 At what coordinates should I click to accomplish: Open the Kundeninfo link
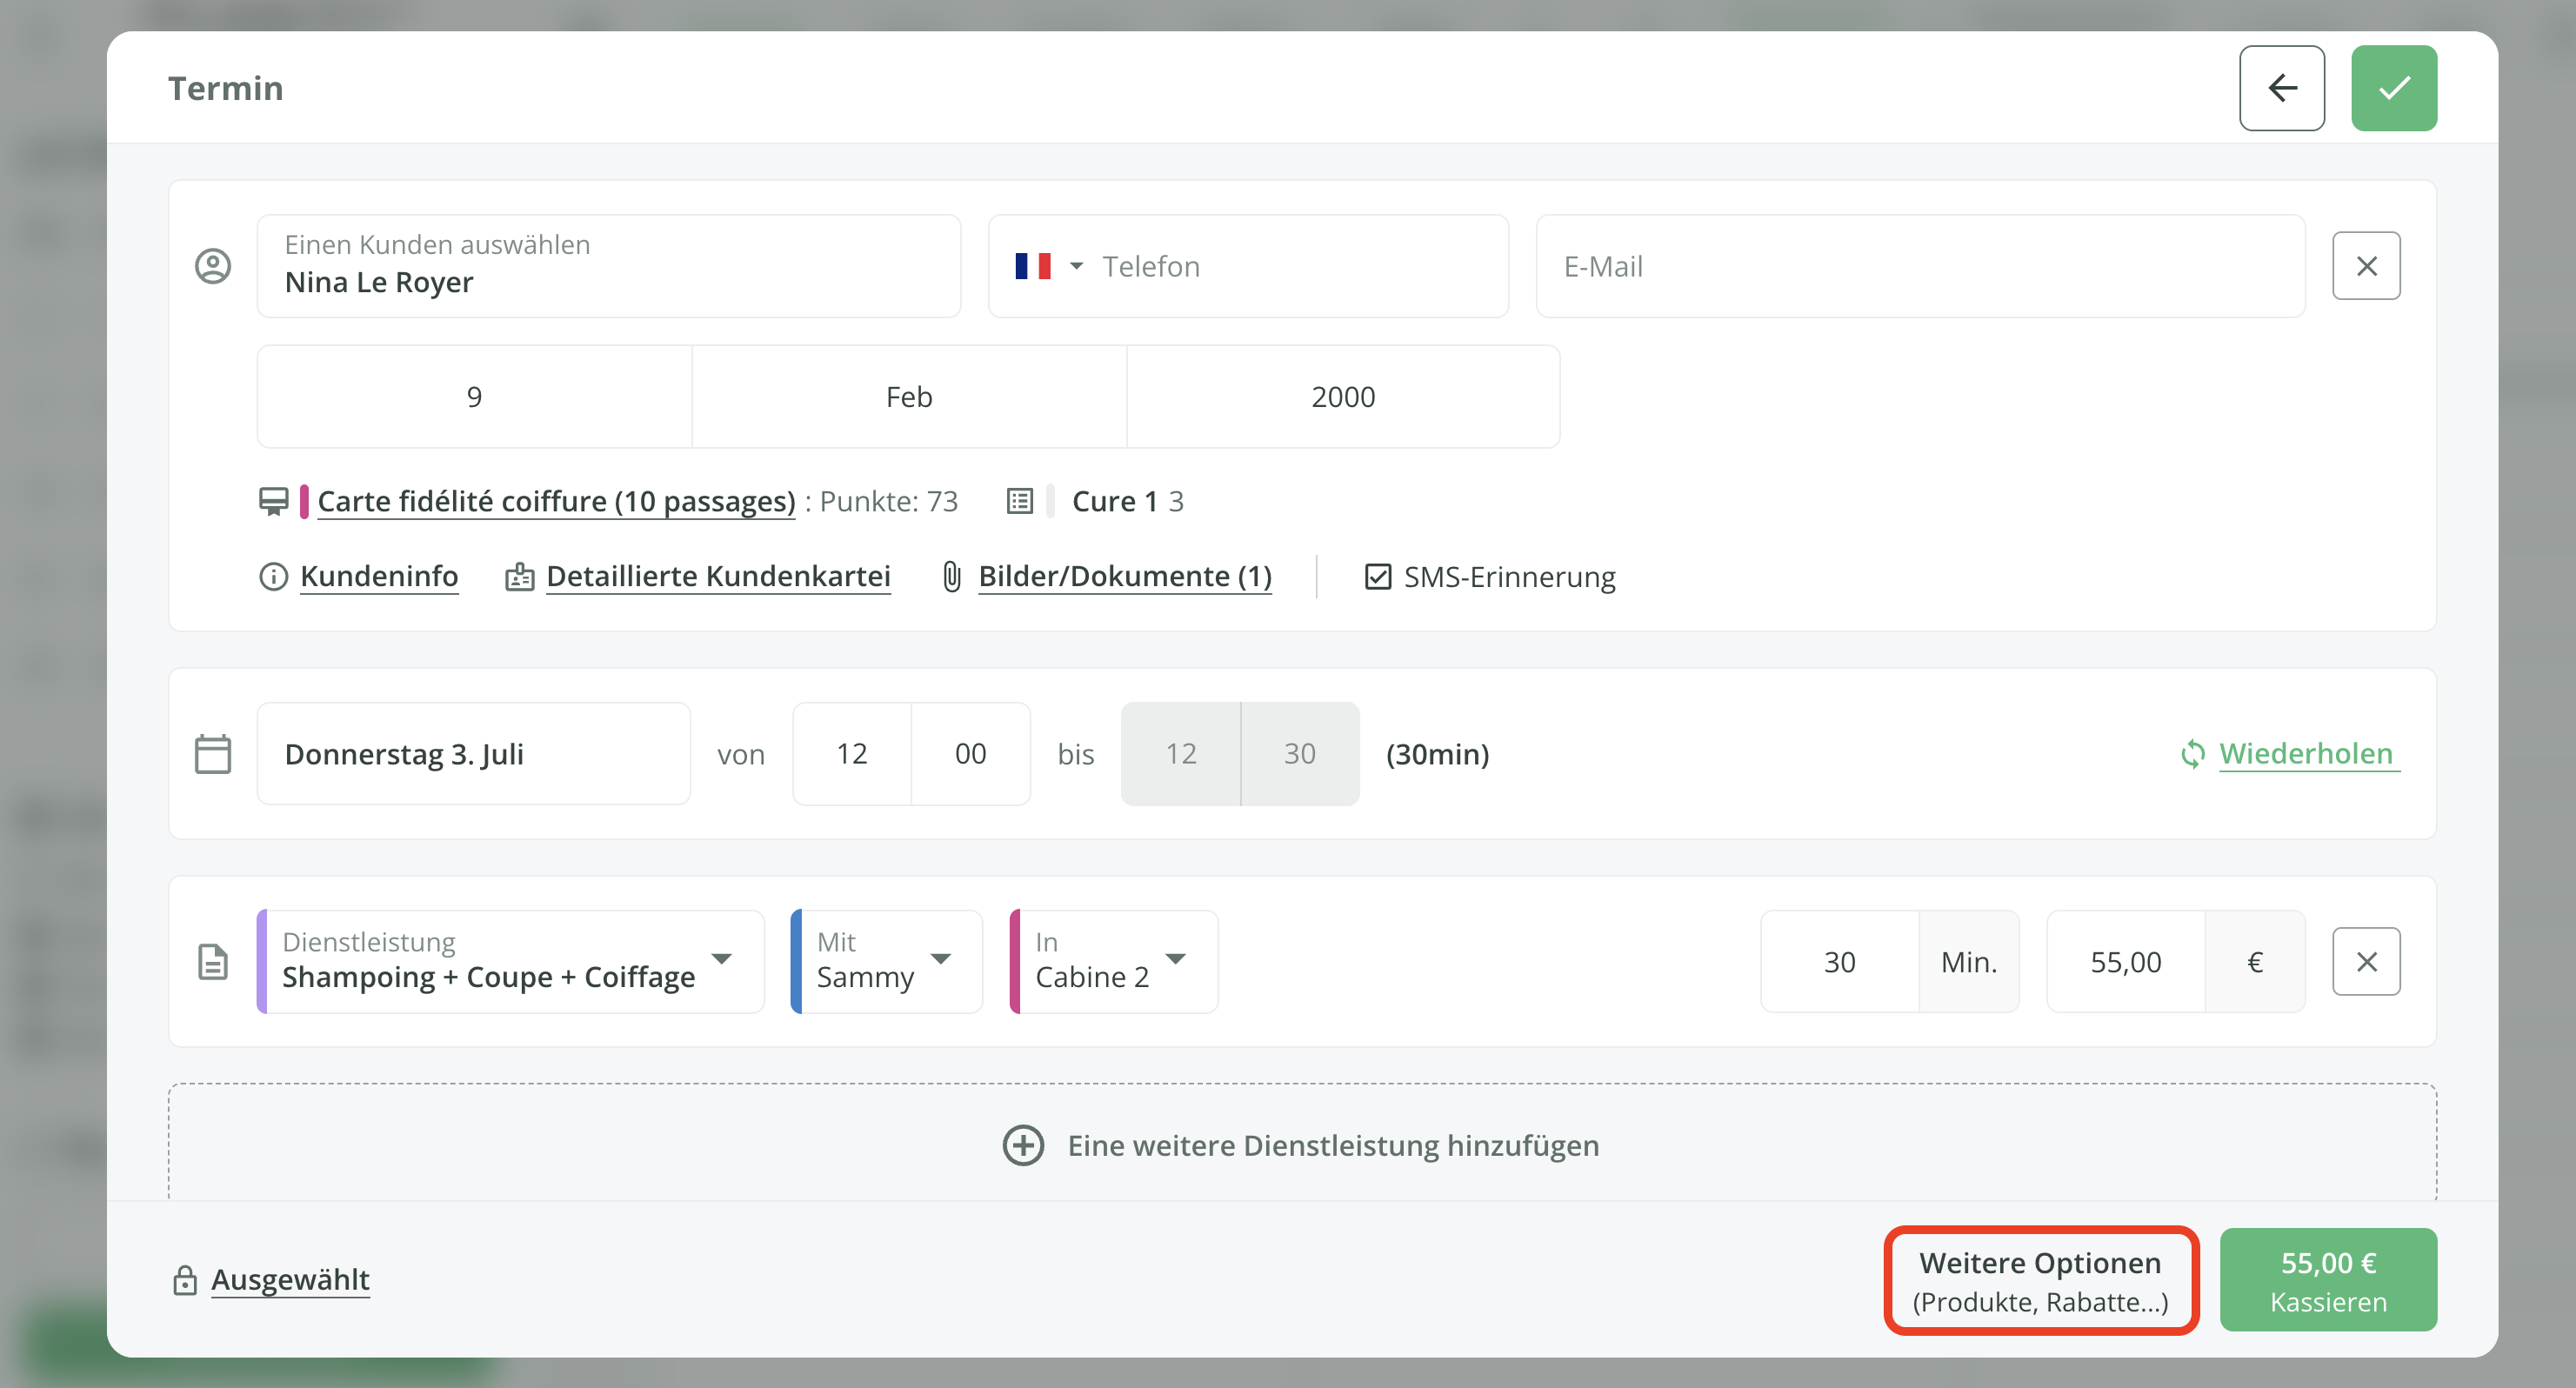[x=378, y=577]
